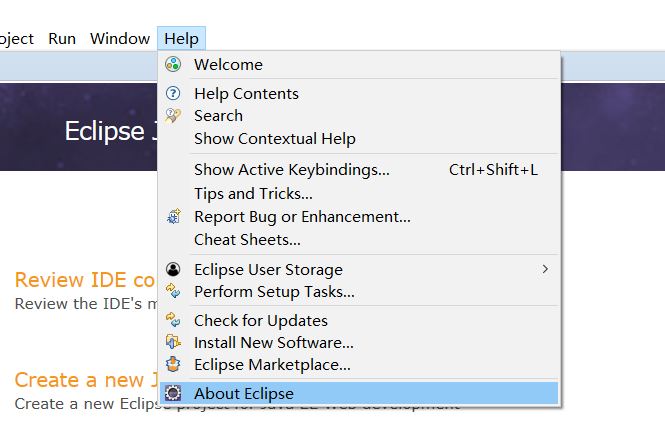Click the Search icon in Help menu

tap(173, 115)
